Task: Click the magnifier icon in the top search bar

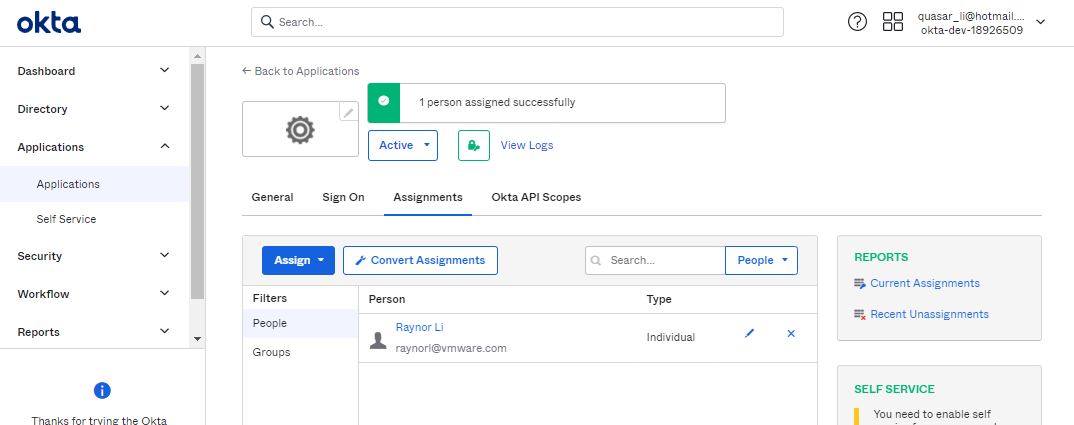Action: [x=267, y=22]
